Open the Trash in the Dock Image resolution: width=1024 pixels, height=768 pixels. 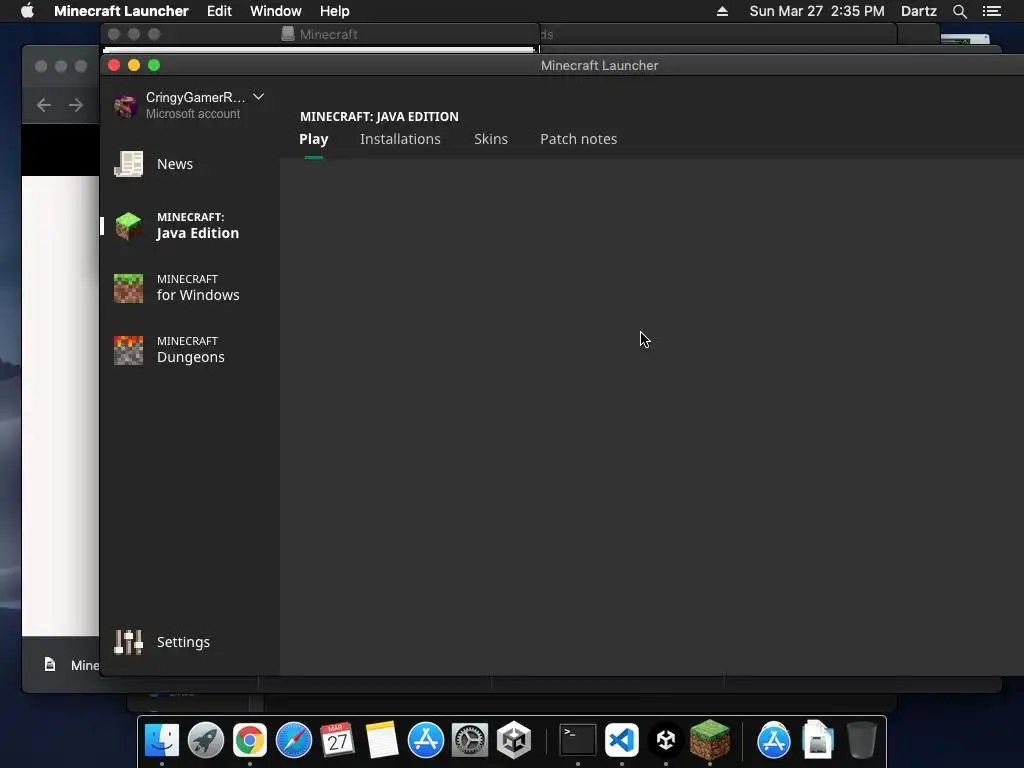pyautogui.click(x=861, y=740)
